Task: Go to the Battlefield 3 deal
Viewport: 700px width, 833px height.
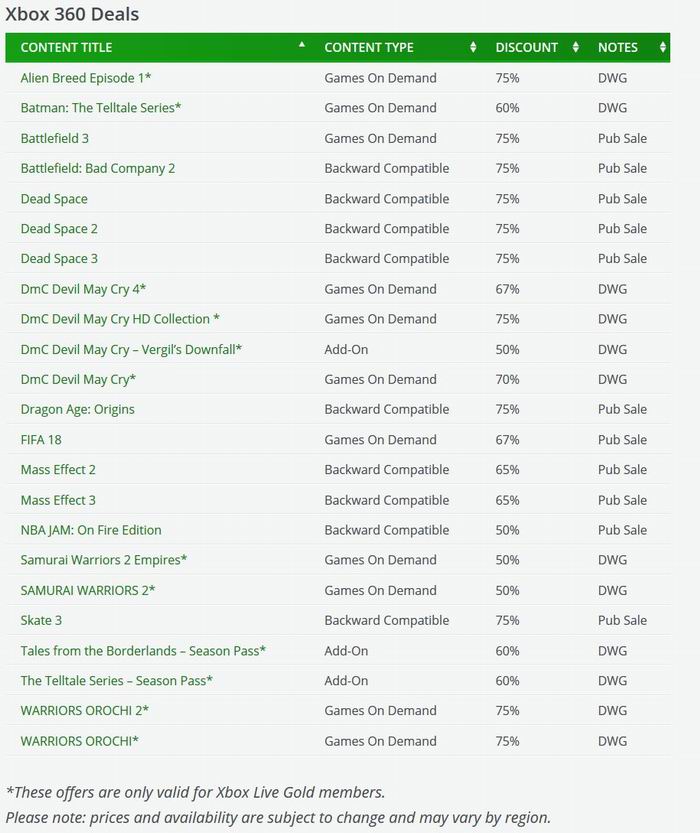Action: click(x=55, y=138)
